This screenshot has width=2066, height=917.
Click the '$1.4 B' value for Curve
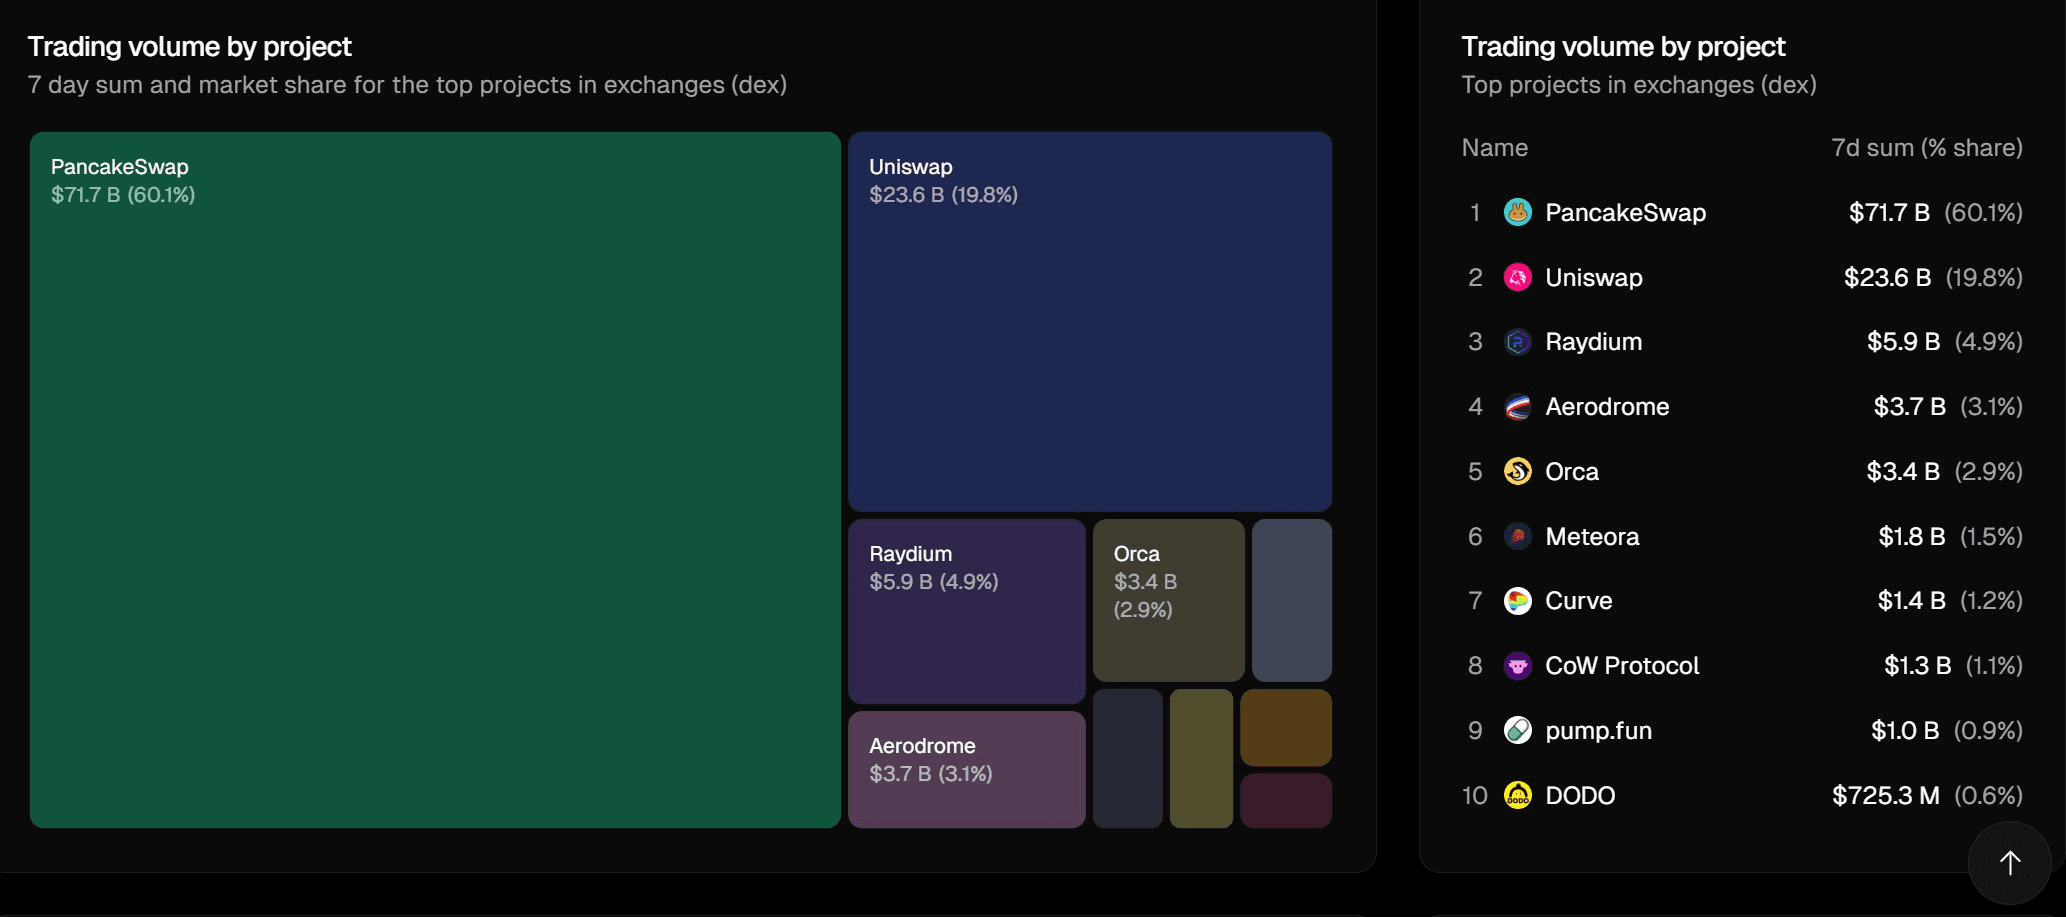point(1911,601)
